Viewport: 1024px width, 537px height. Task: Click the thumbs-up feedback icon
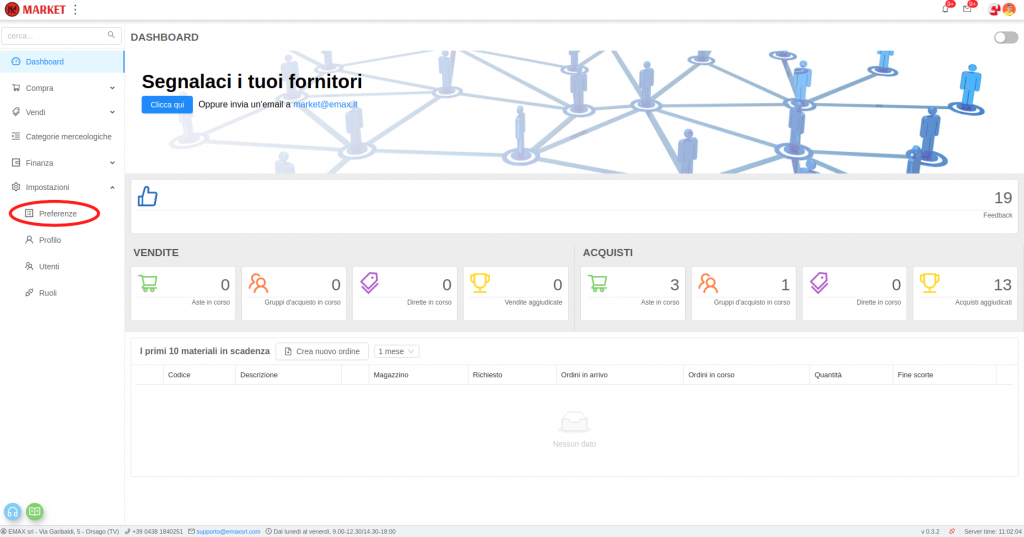(147, 197)
